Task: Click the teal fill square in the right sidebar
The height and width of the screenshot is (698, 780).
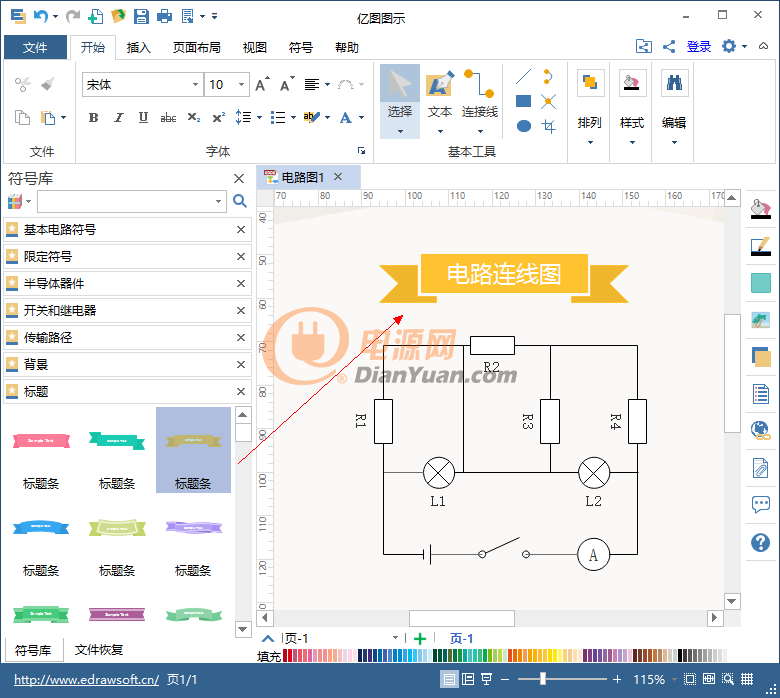Action: click(761, 283)
